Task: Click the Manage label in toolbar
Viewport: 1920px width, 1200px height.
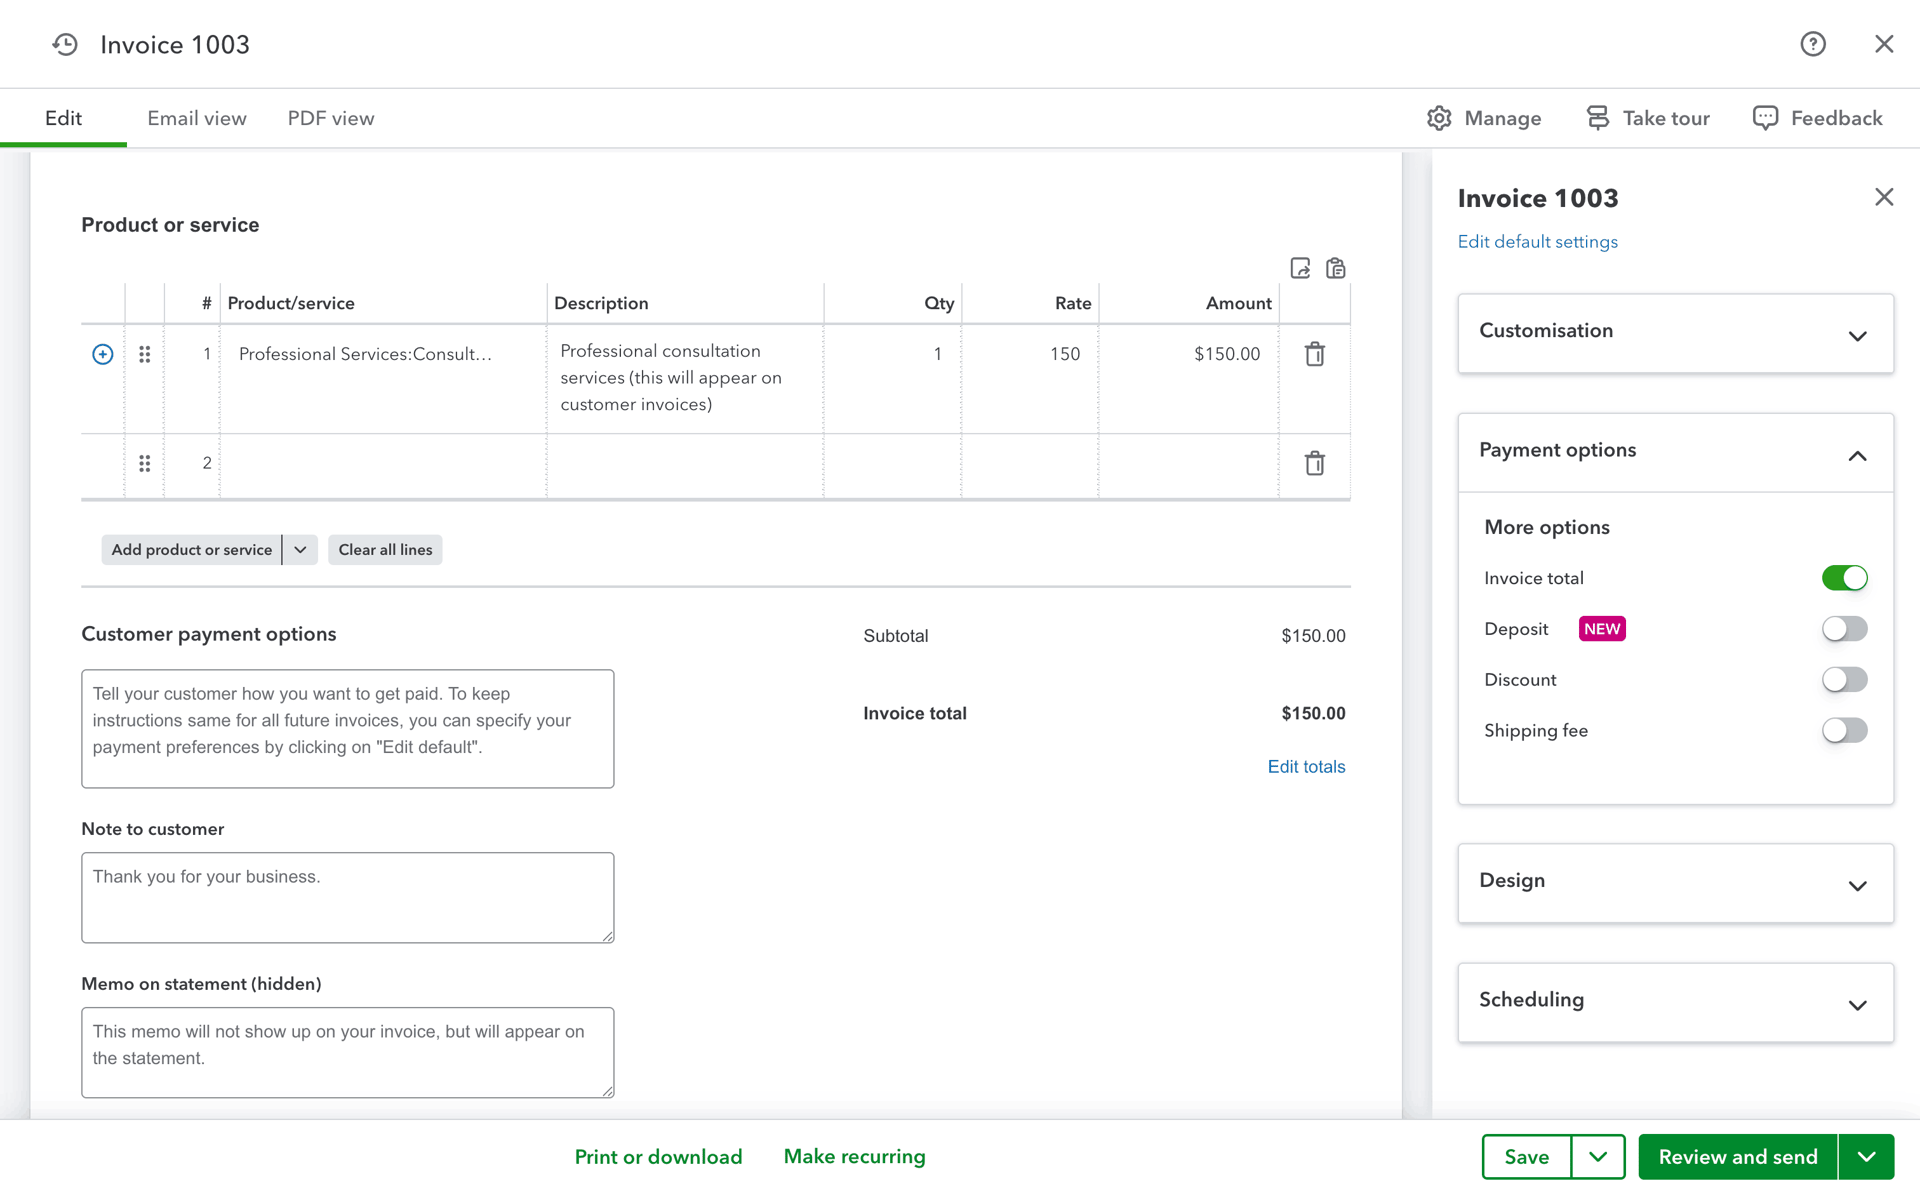Action: [1502, 118]
